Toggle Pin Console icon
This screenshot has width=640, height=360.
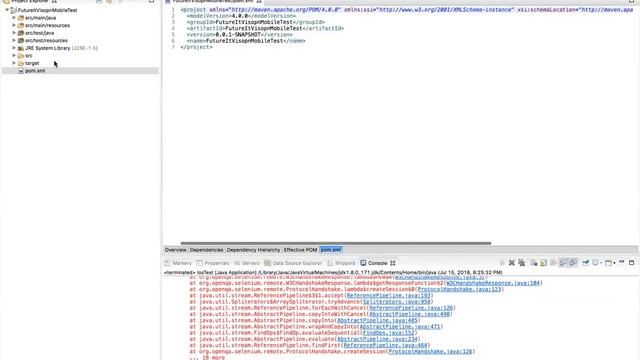click(x=586, y=263)
